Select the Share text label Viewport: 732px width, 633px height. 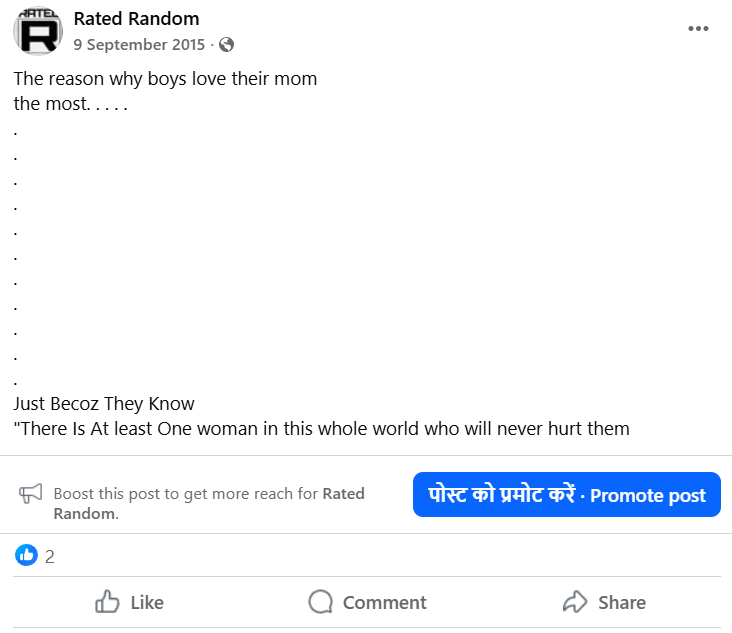pyautogui.click(x=621, y=602)
